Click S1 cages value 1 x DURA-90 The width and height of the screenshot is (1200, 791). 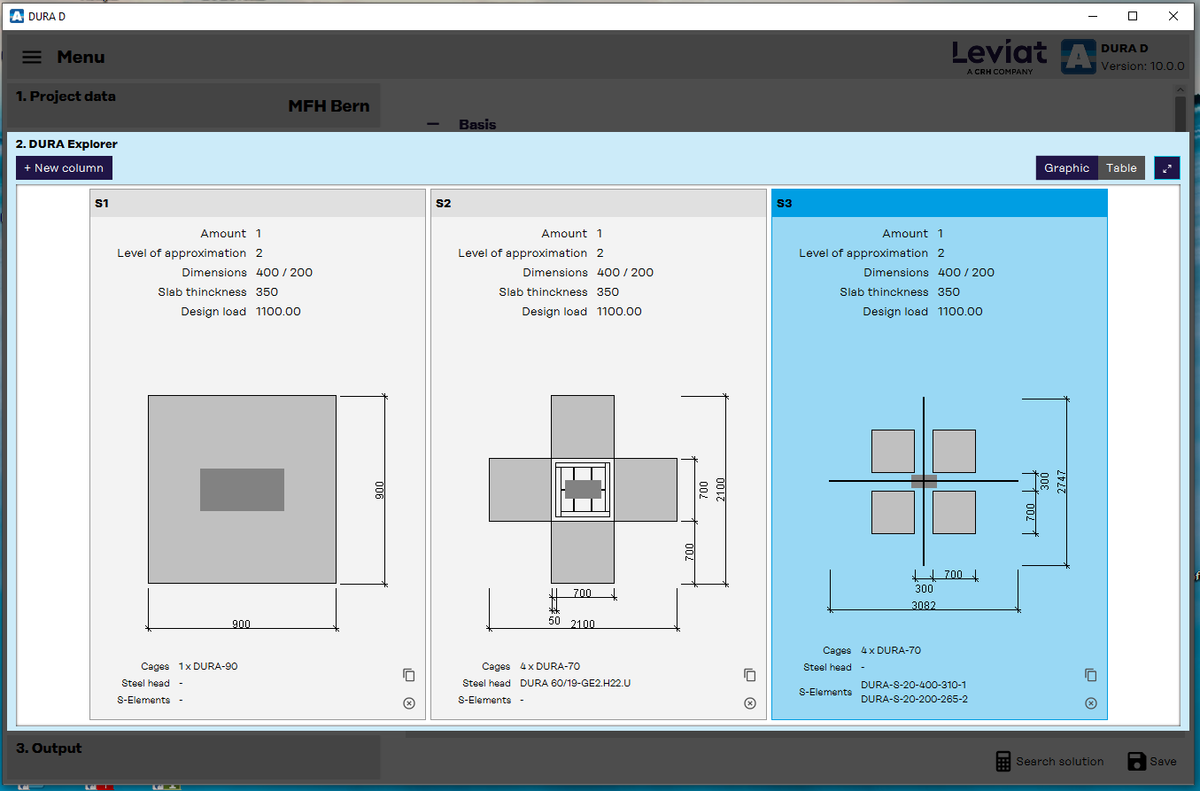[208, 666]
